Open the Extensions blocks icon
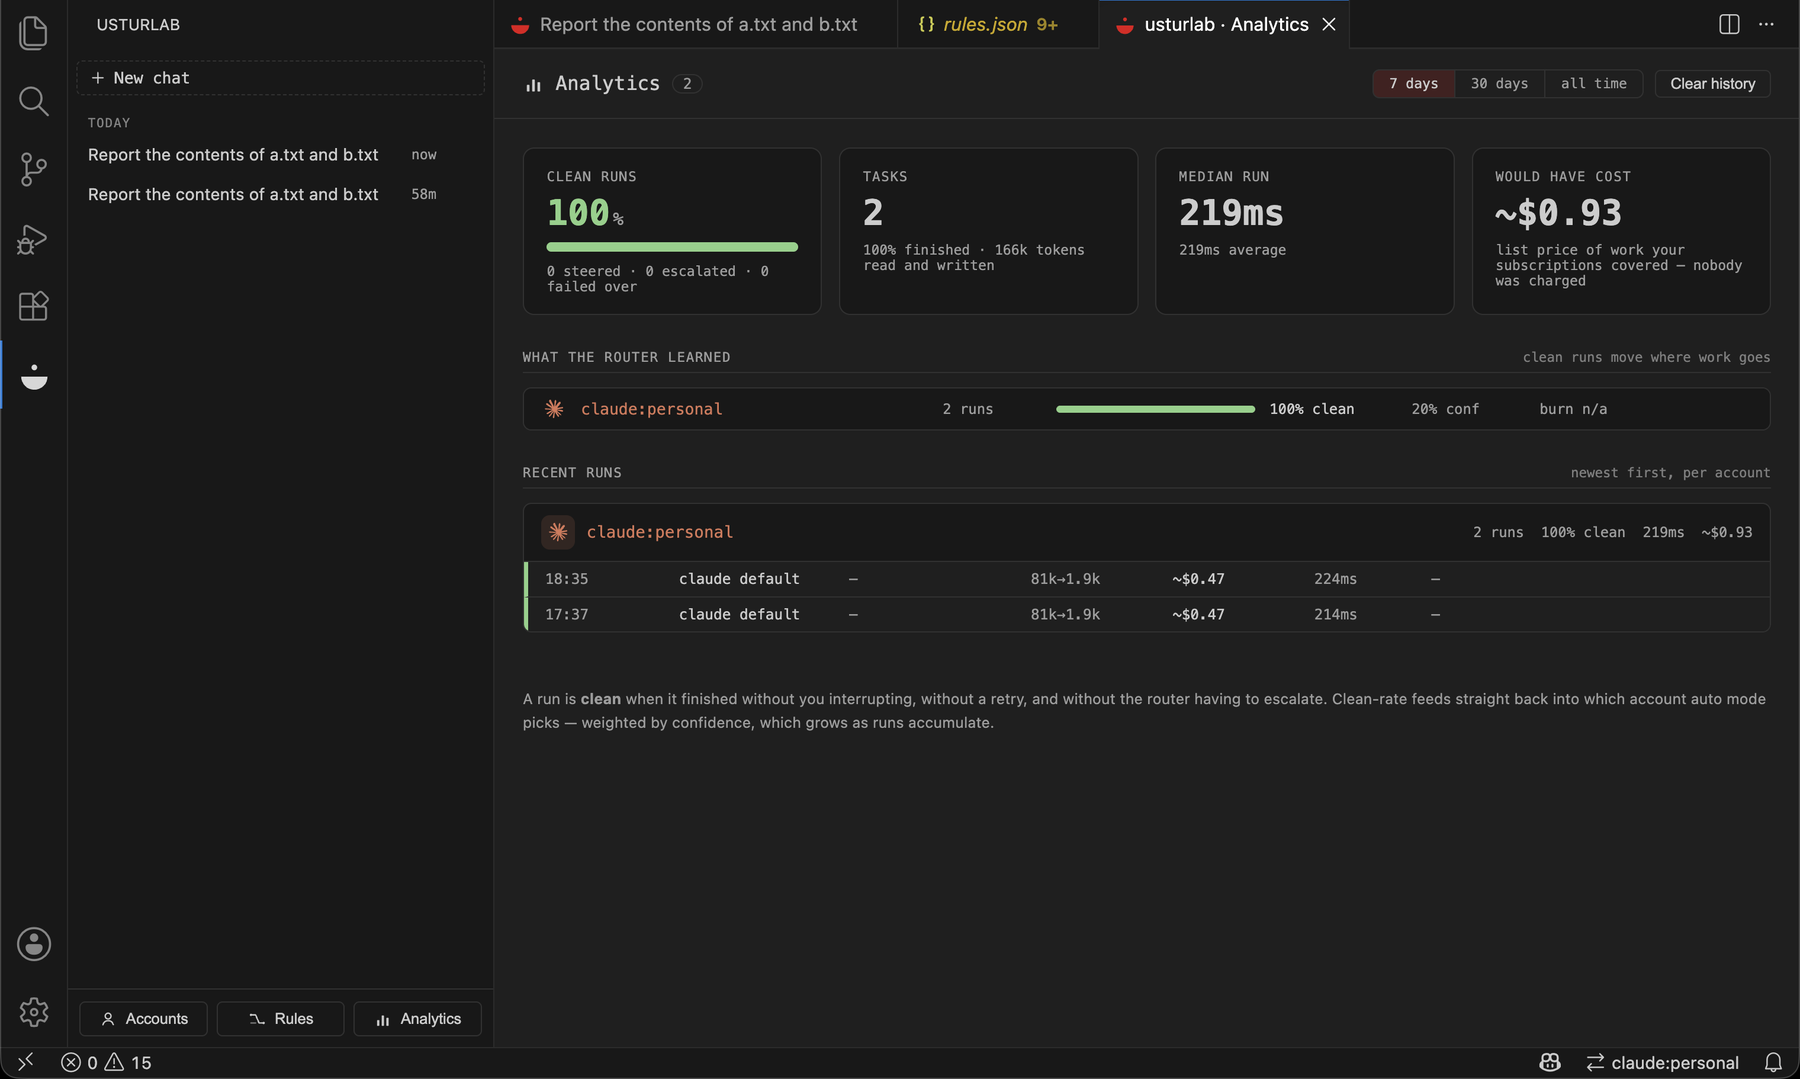 (x=33, y=306)
